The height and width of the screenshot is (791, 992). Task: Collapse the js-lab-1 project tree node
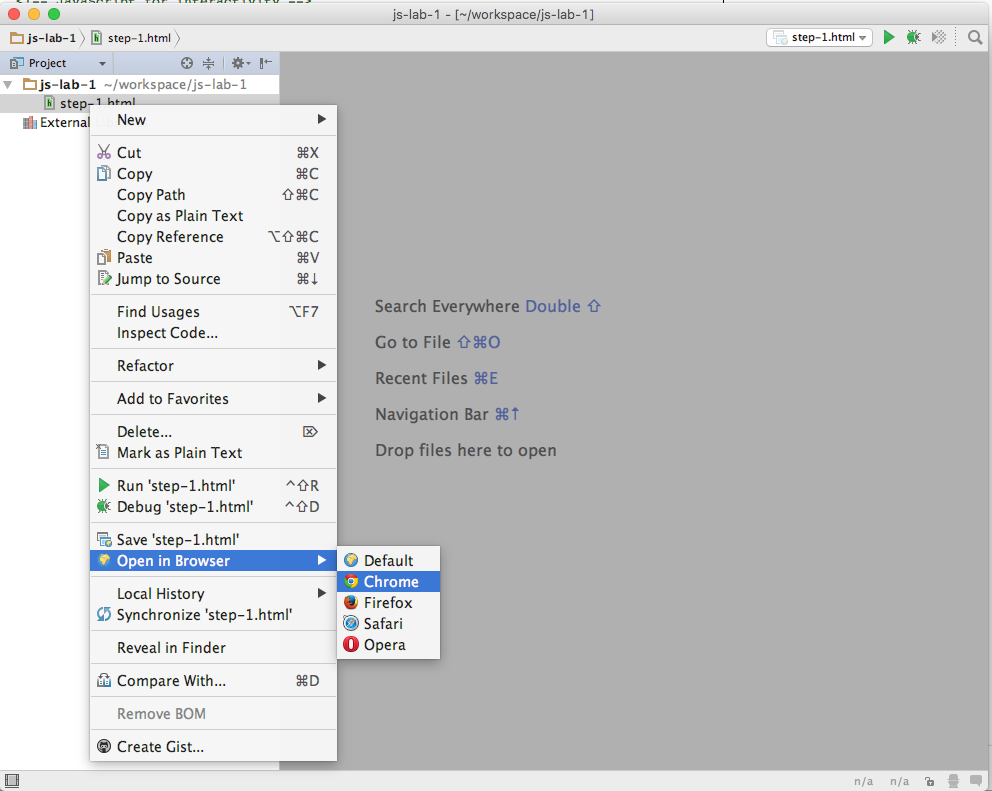pyautogui.click(x=9, y=84)
